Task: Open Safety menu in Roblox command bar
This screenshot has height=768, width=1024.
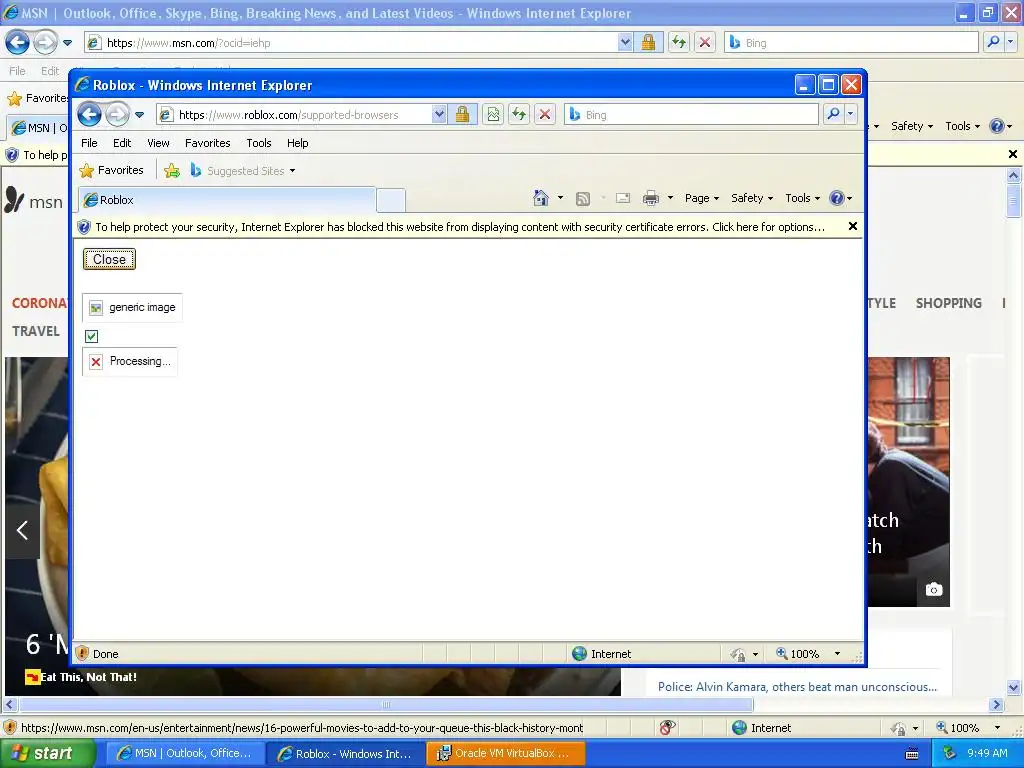Action: pyautogui.click(x=752, y=198)
